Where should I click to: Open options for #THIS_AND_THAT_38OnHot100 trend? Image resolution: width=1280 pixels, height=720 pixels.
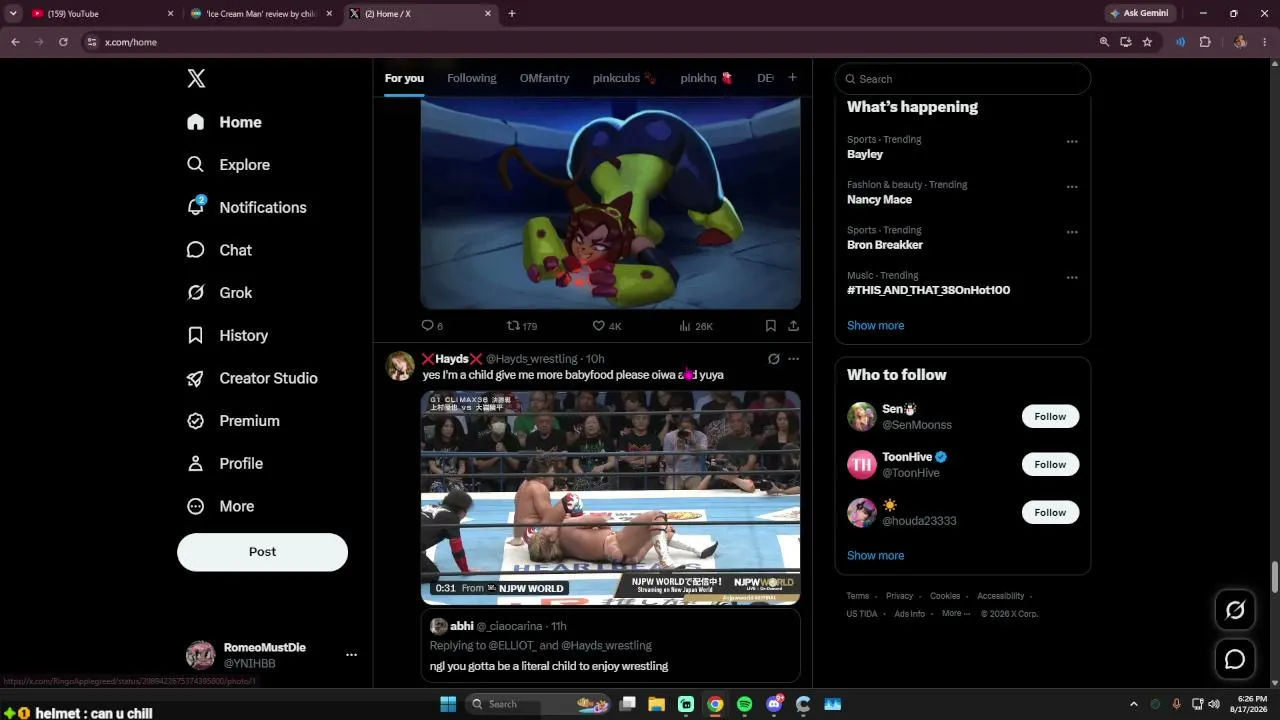(x=1072, y=277)
